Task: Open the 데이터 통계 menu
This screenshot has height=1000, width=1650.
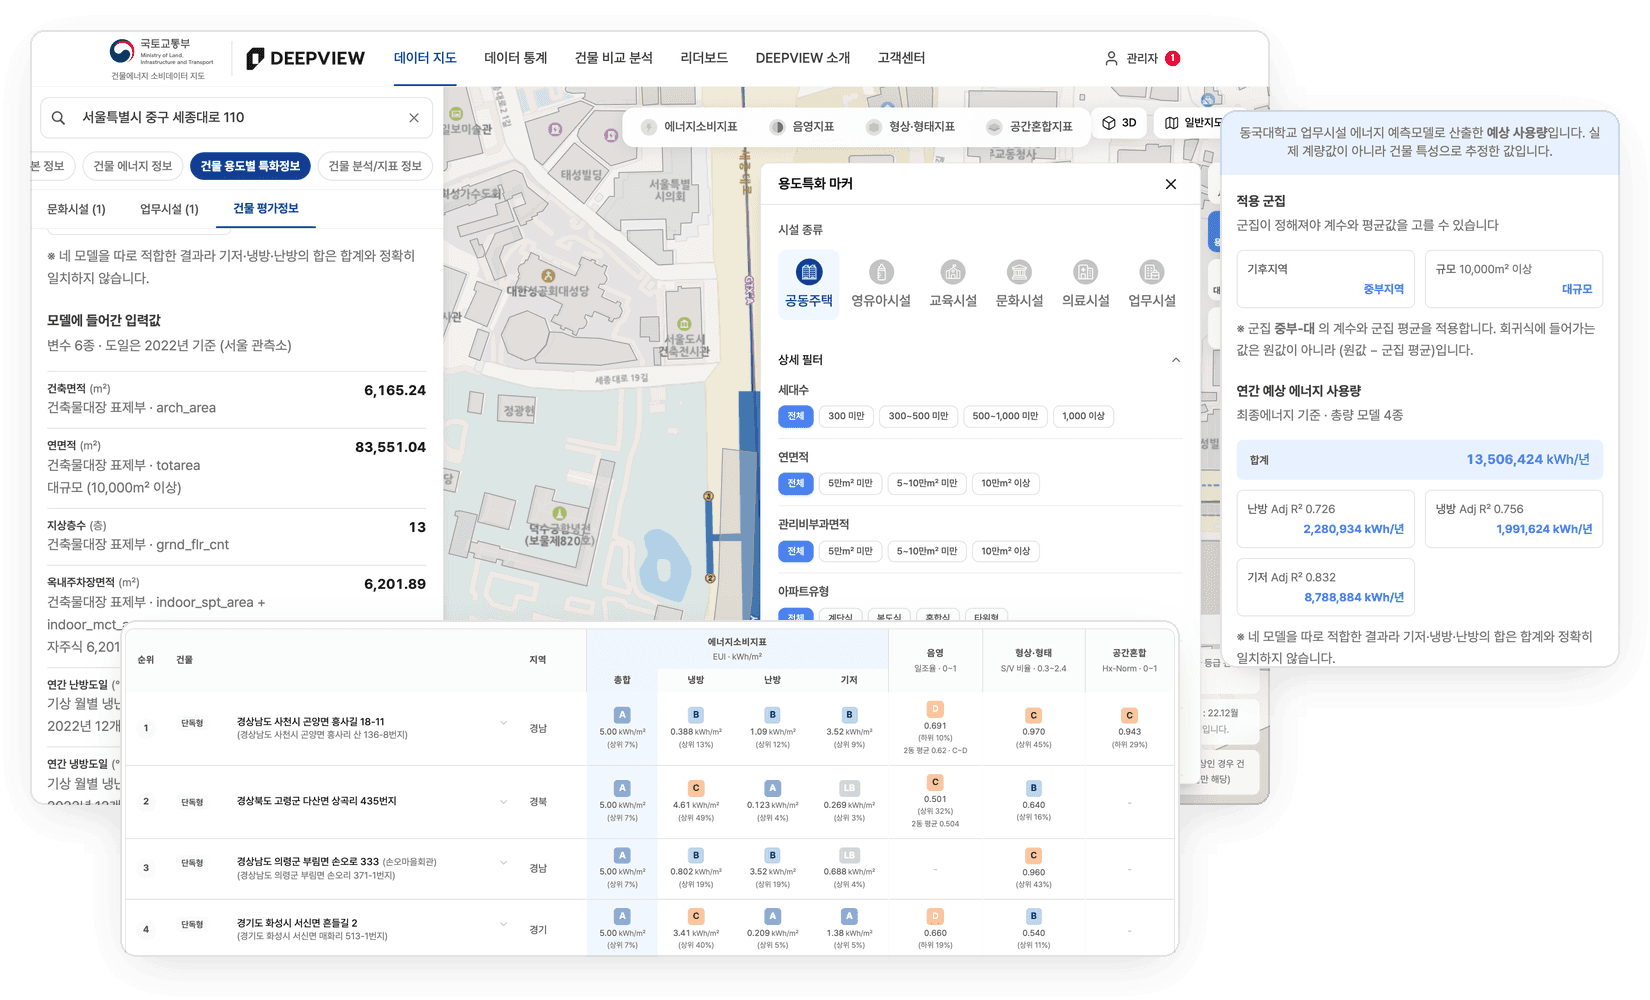Action: click(x=516, y=58)
